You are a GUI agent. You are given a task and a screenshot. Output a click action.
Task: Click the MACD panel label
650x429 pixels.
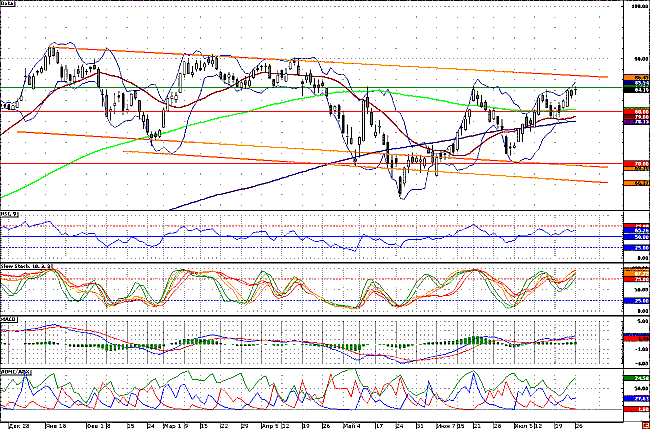[11, 320]
